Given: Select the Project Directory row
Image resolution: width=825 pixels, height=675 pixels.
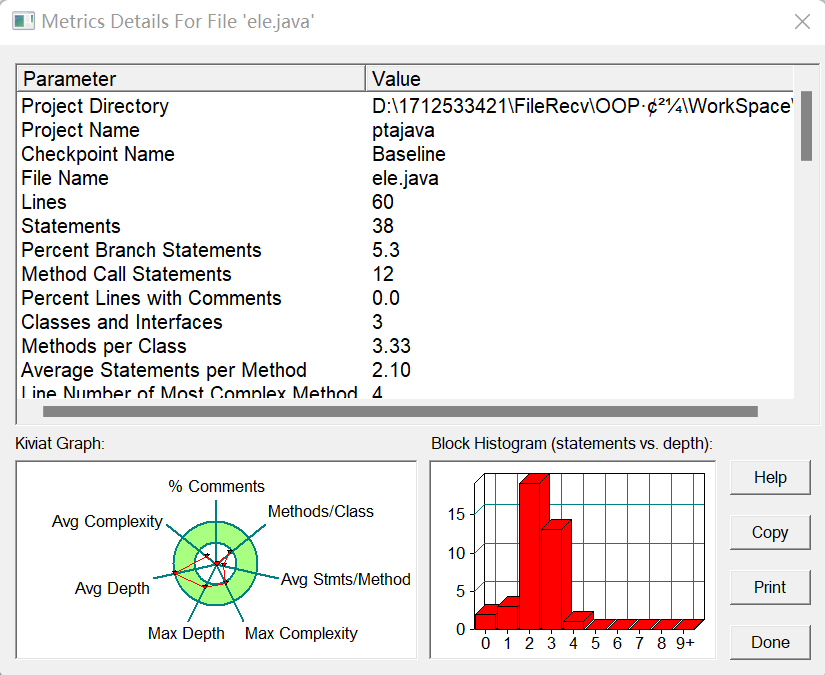Looking at the screenshot, I should pos(405,106).
